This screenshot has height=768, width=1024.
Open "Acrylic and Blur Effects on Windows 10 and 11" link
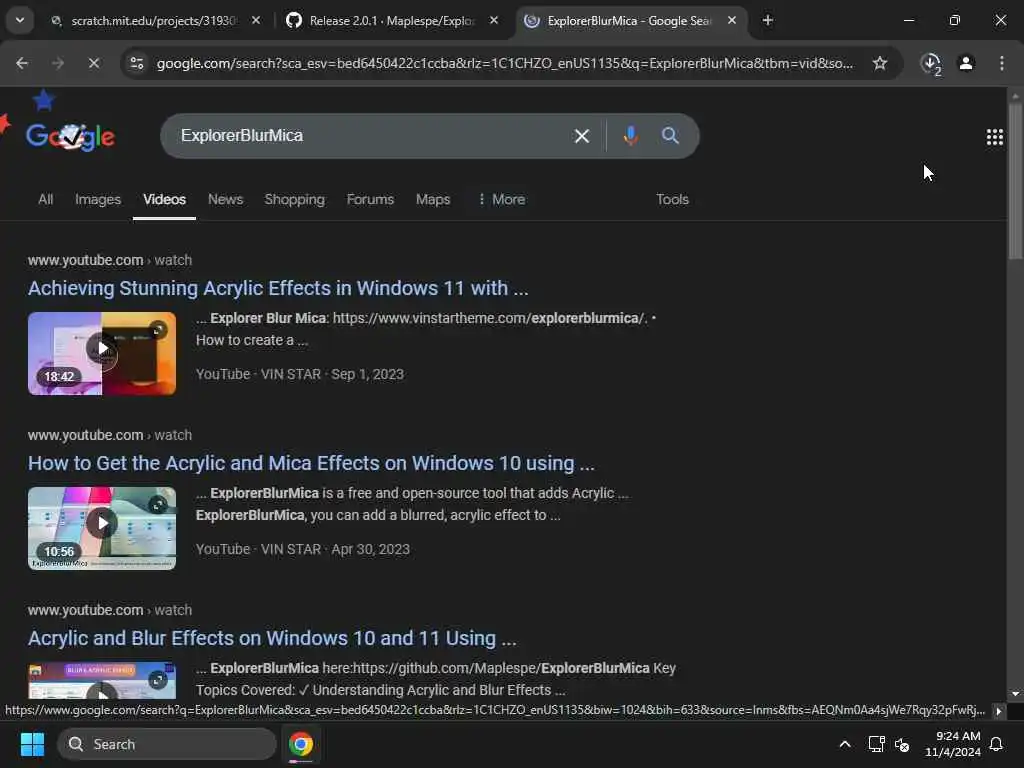(x=272, y=638)
